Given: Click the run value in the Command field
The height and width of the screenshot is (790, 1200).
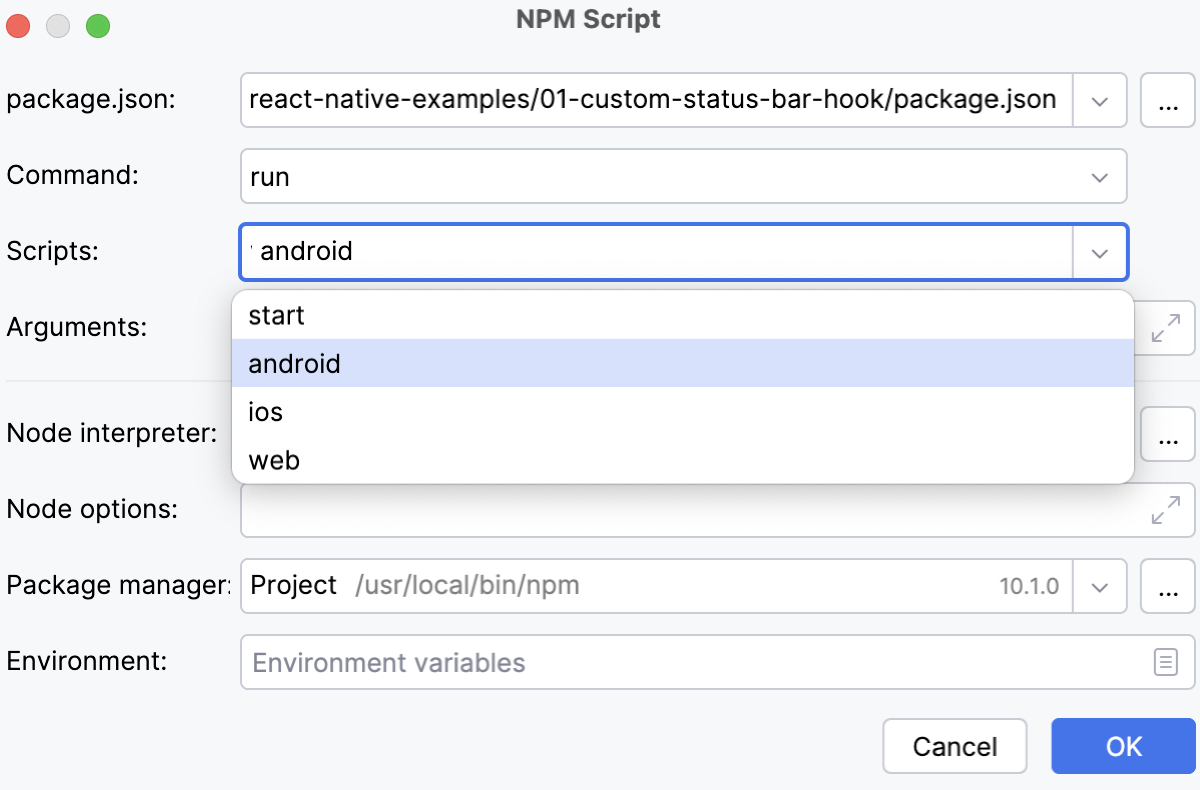Looking at the screenshot, I should coord(266,176).
